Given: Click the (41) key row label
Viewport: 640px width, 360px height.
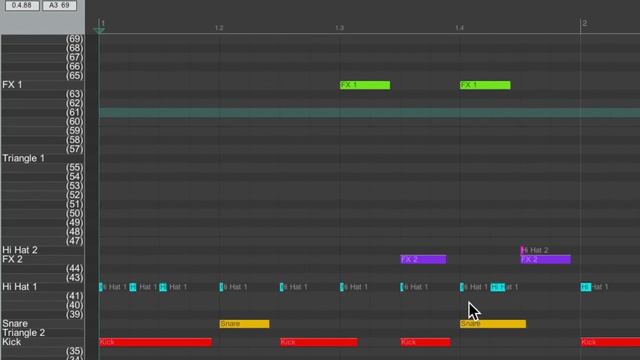Looking at the screenshot, I should click(75, 296).
